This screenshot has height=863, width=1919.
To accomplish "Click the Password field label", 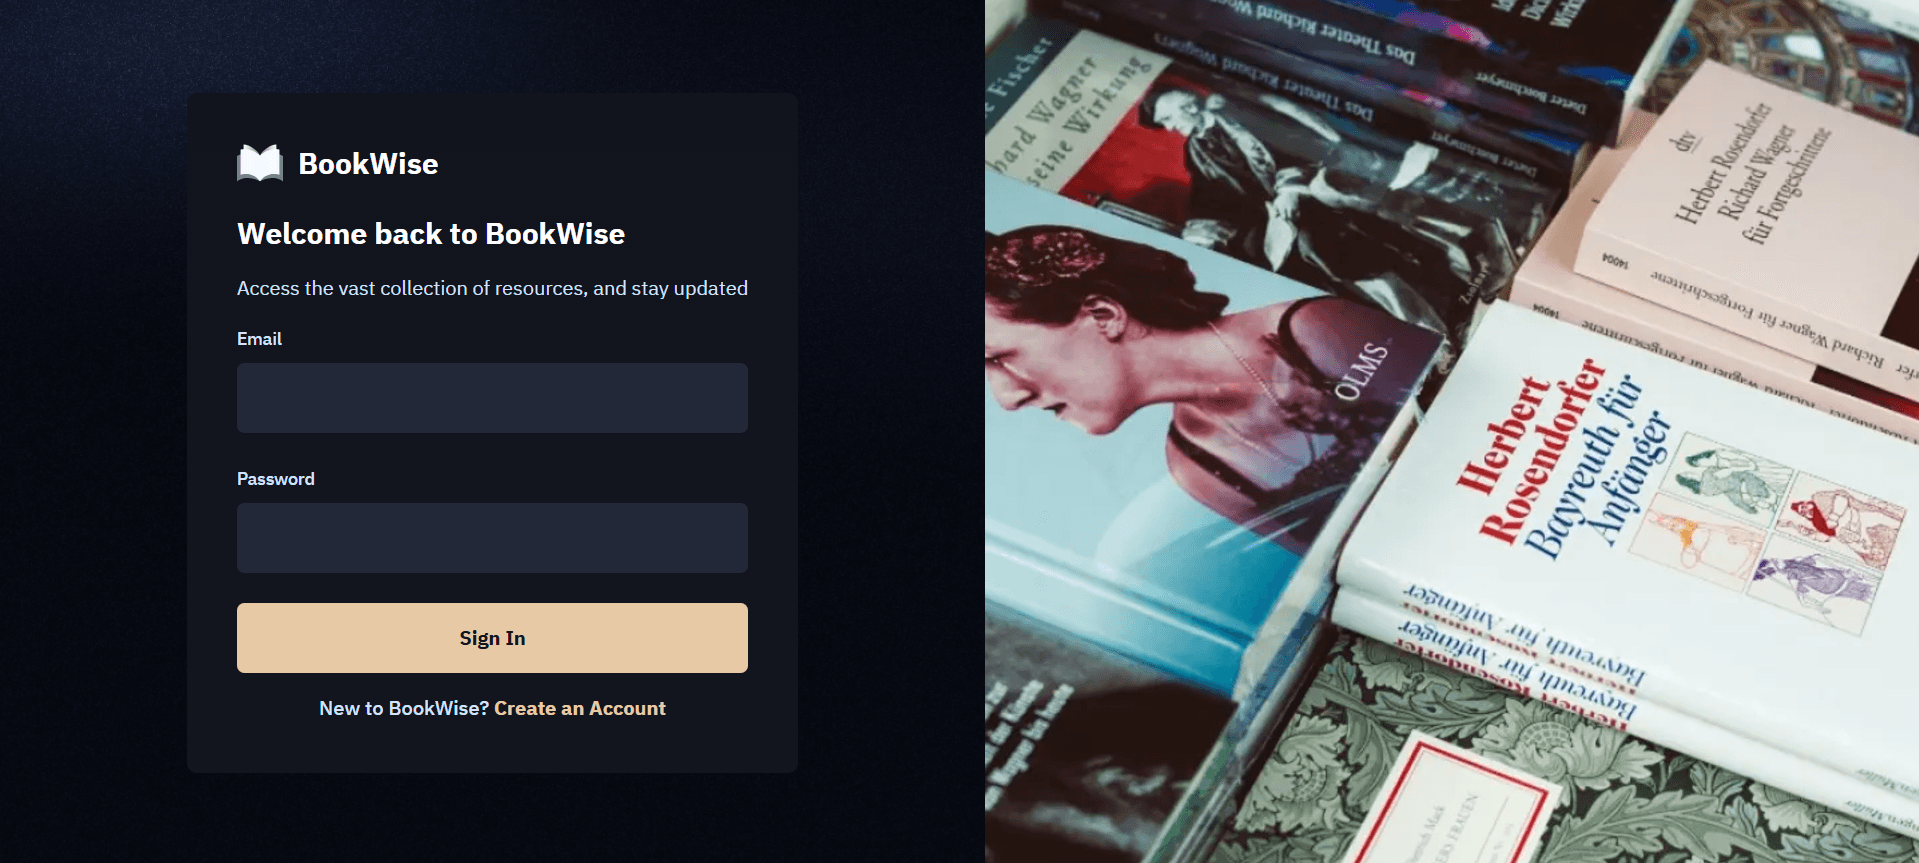I will click(275, 479).
